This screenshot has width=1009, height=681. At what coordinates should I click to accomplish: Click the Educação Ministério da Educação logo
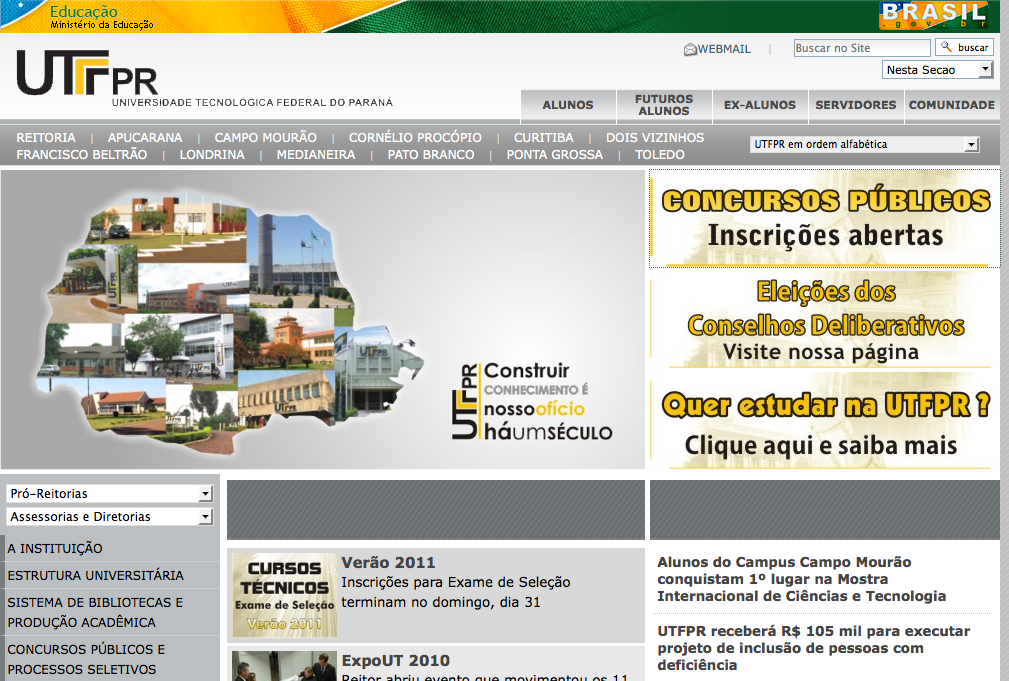coord(102,17)
